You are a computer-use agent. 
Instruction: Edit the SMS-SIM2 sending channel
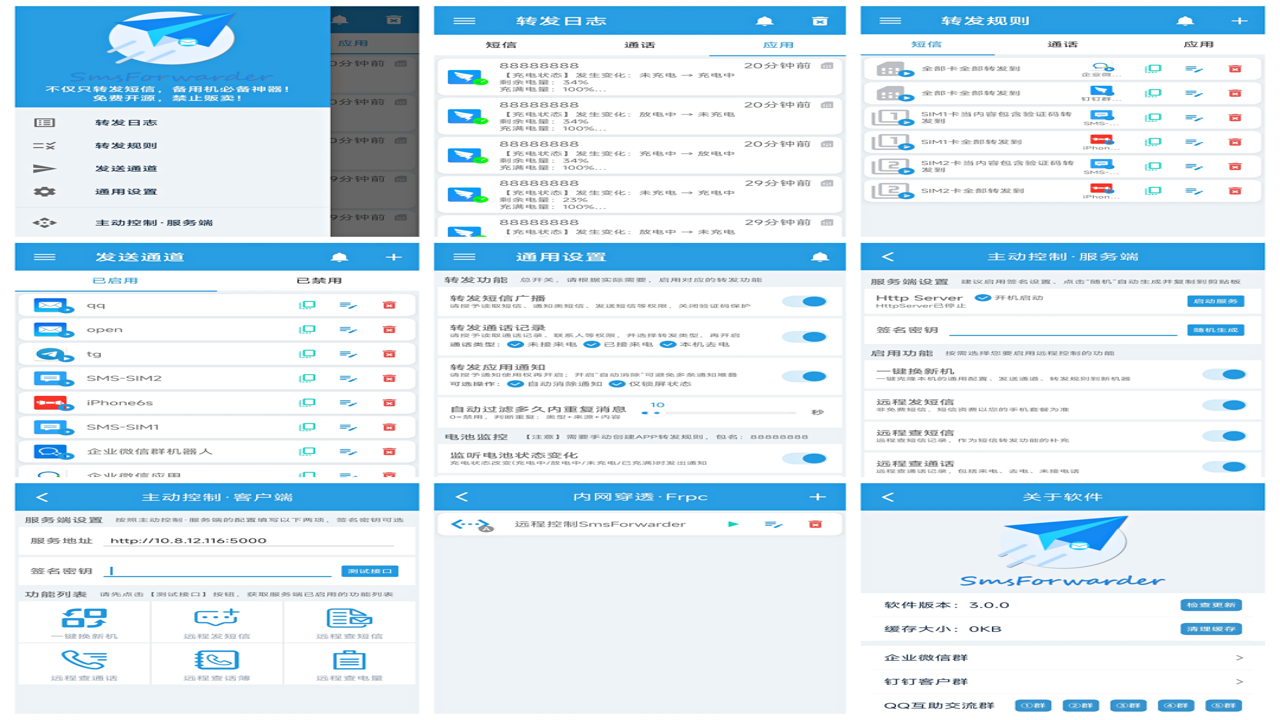[x=348, y=379]
